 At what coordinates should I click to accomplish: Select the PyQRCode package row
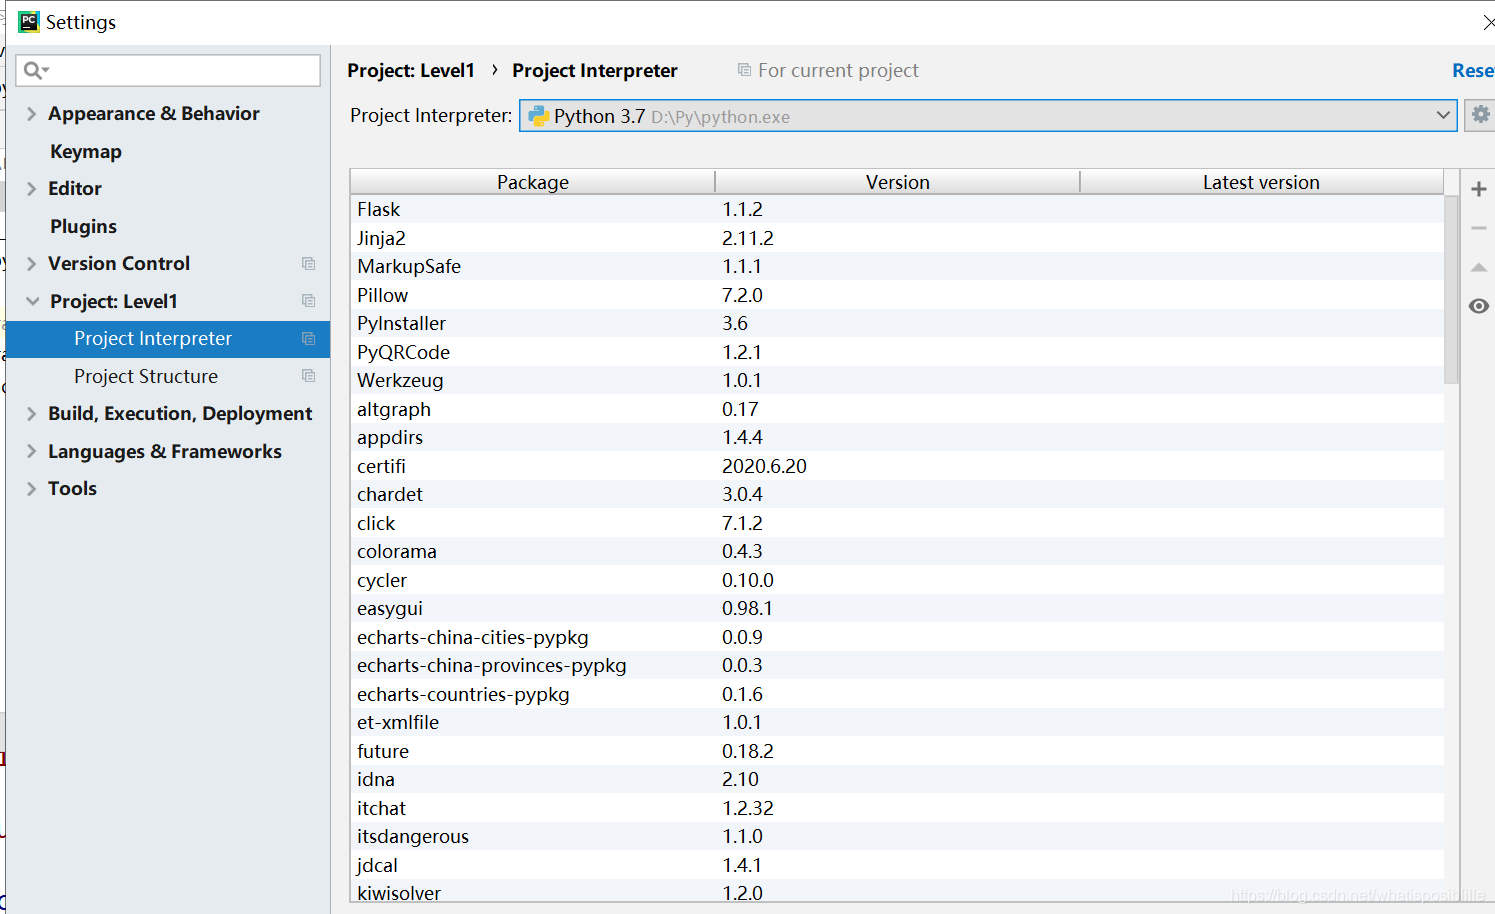pos(897,352)
